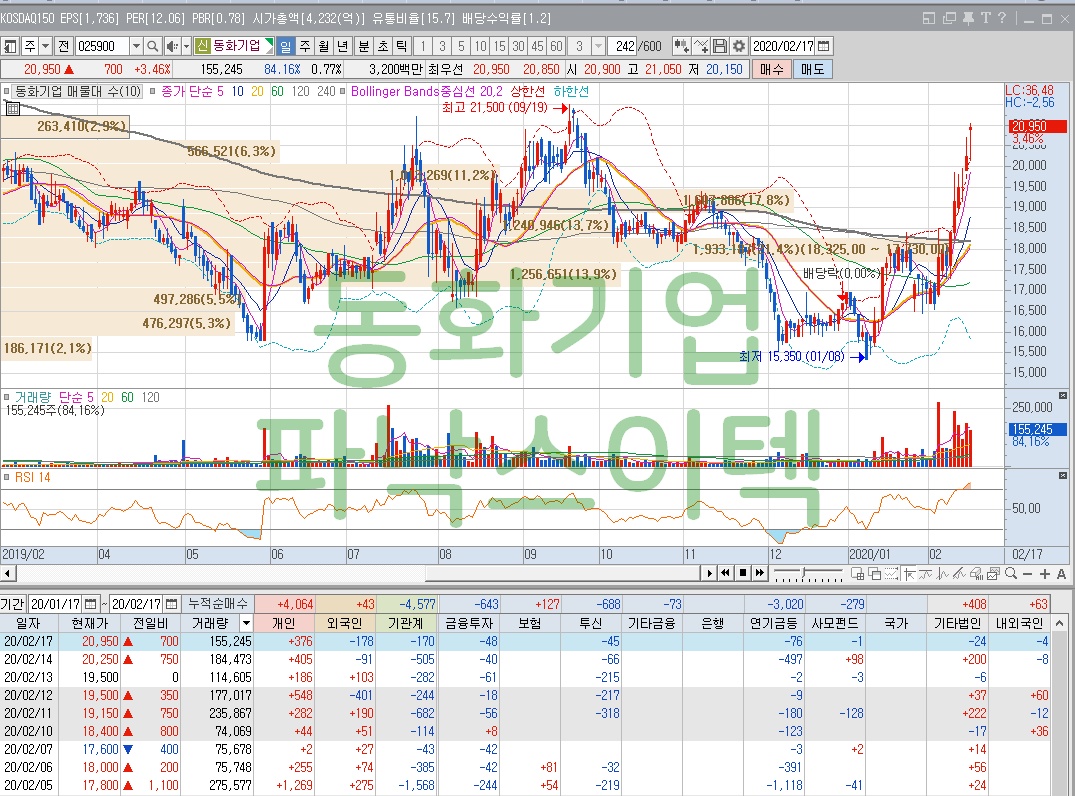The image size is (1075, 796).
Task: Click the chart layout icon at toolbar start
Action: (10, 46)
